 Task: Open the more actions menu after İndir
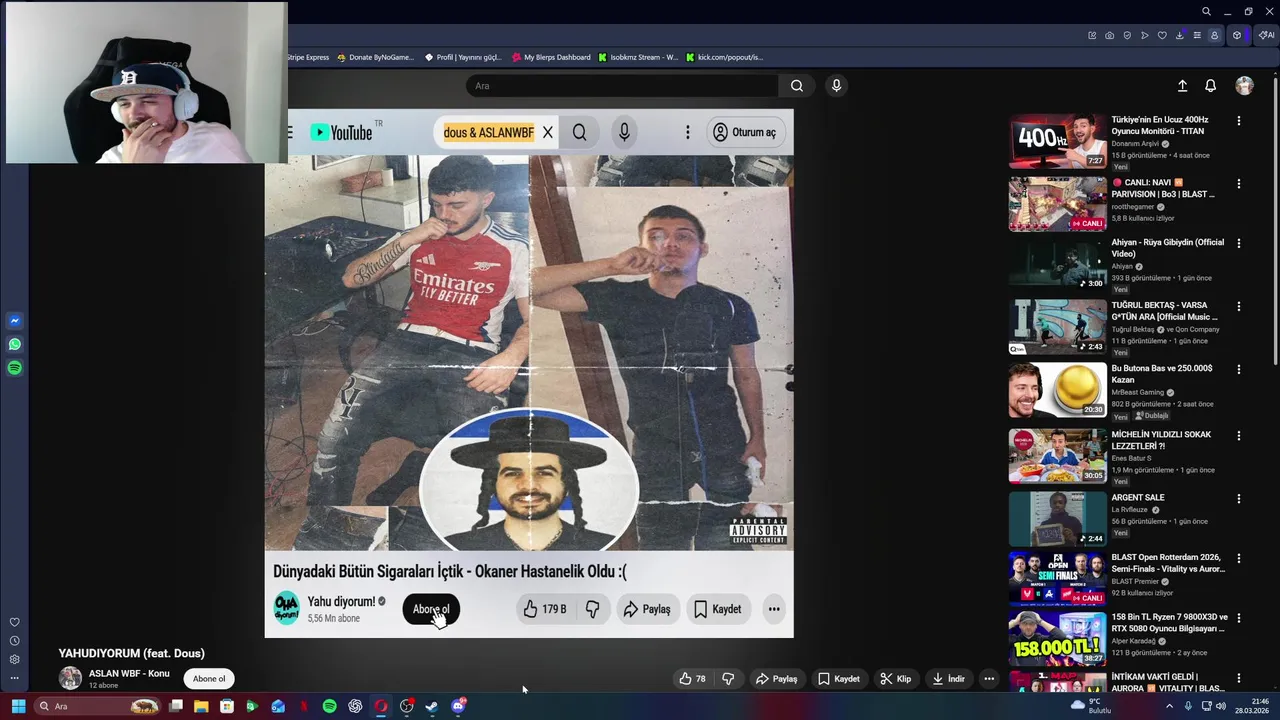(989, 679)
